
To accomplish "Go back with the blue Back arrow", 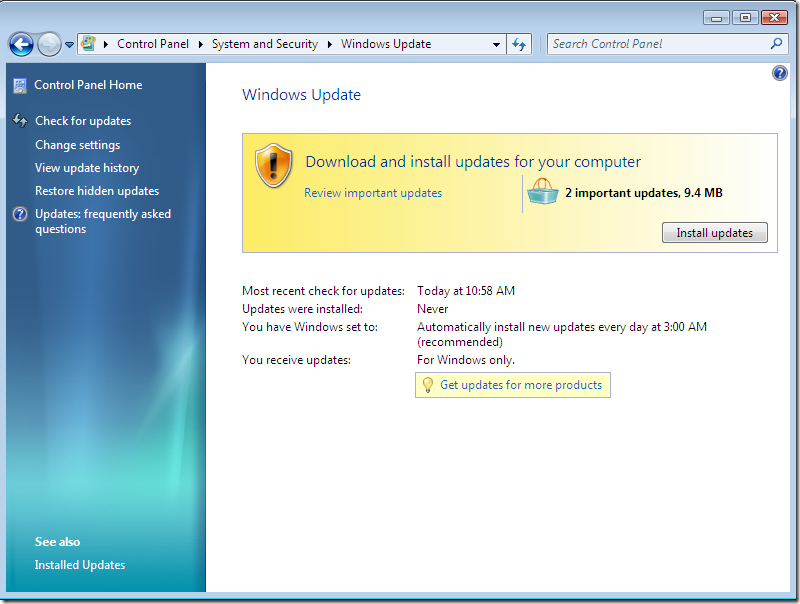I will [21, 44].
